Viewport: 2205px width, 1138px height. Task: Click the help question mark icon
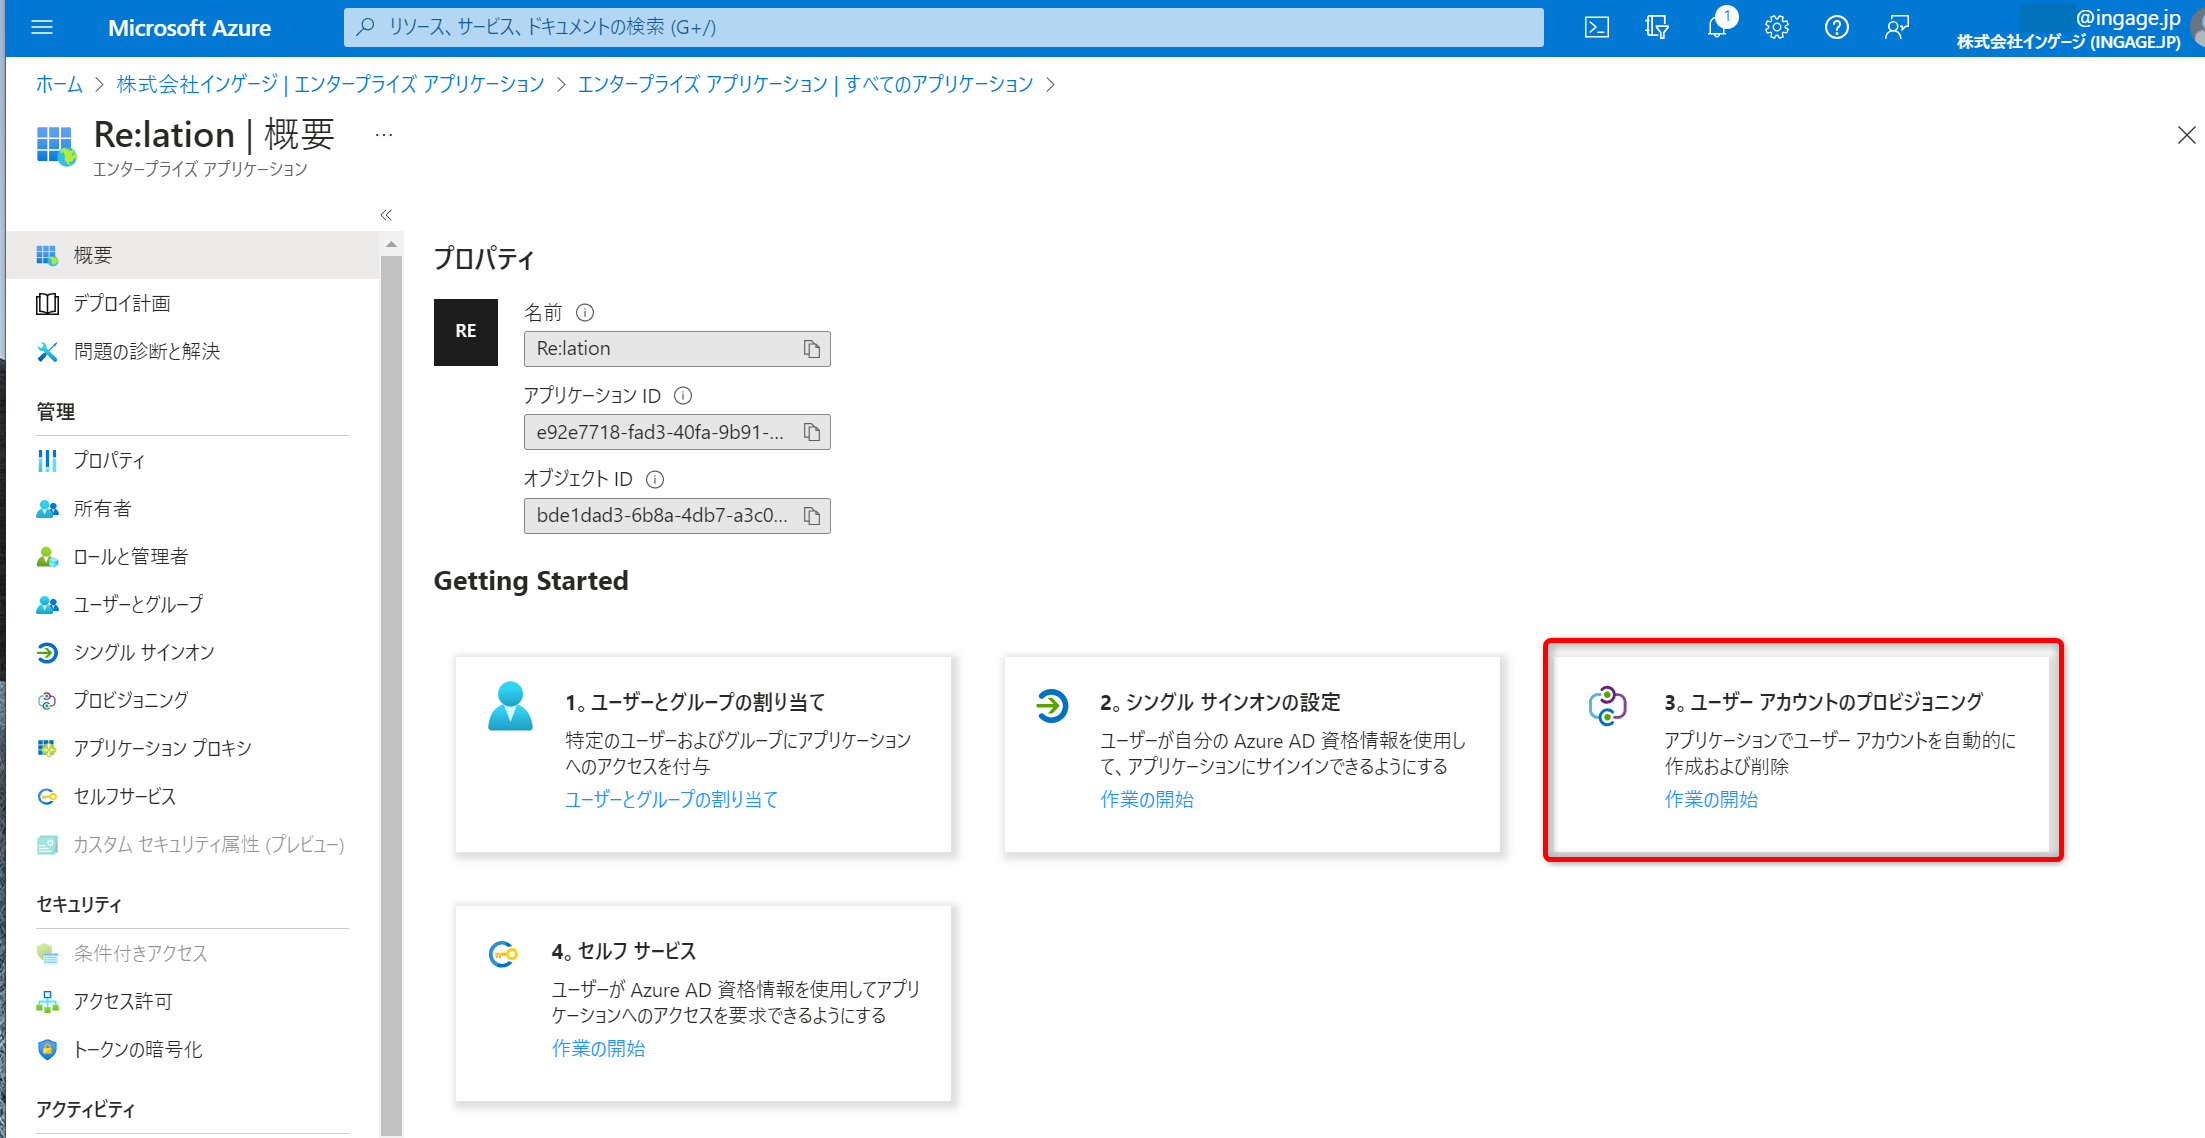click(x=1836, y=28)
